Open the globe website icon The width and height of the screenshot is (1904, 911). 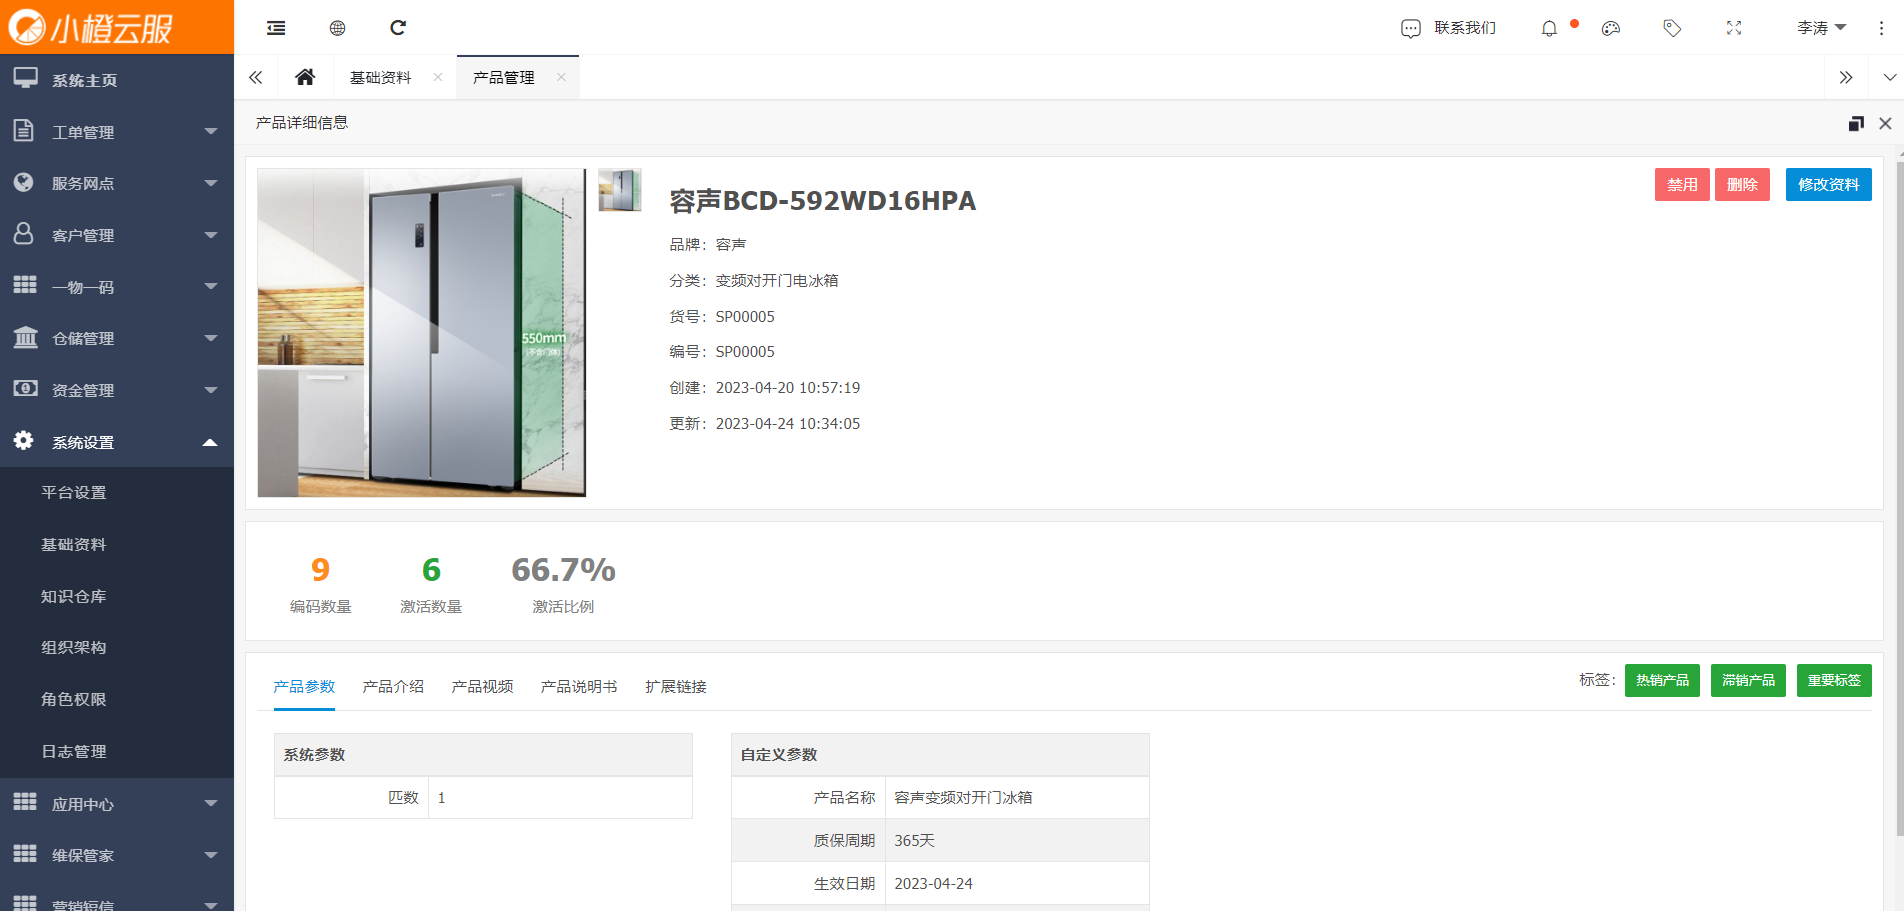(337, 28)
